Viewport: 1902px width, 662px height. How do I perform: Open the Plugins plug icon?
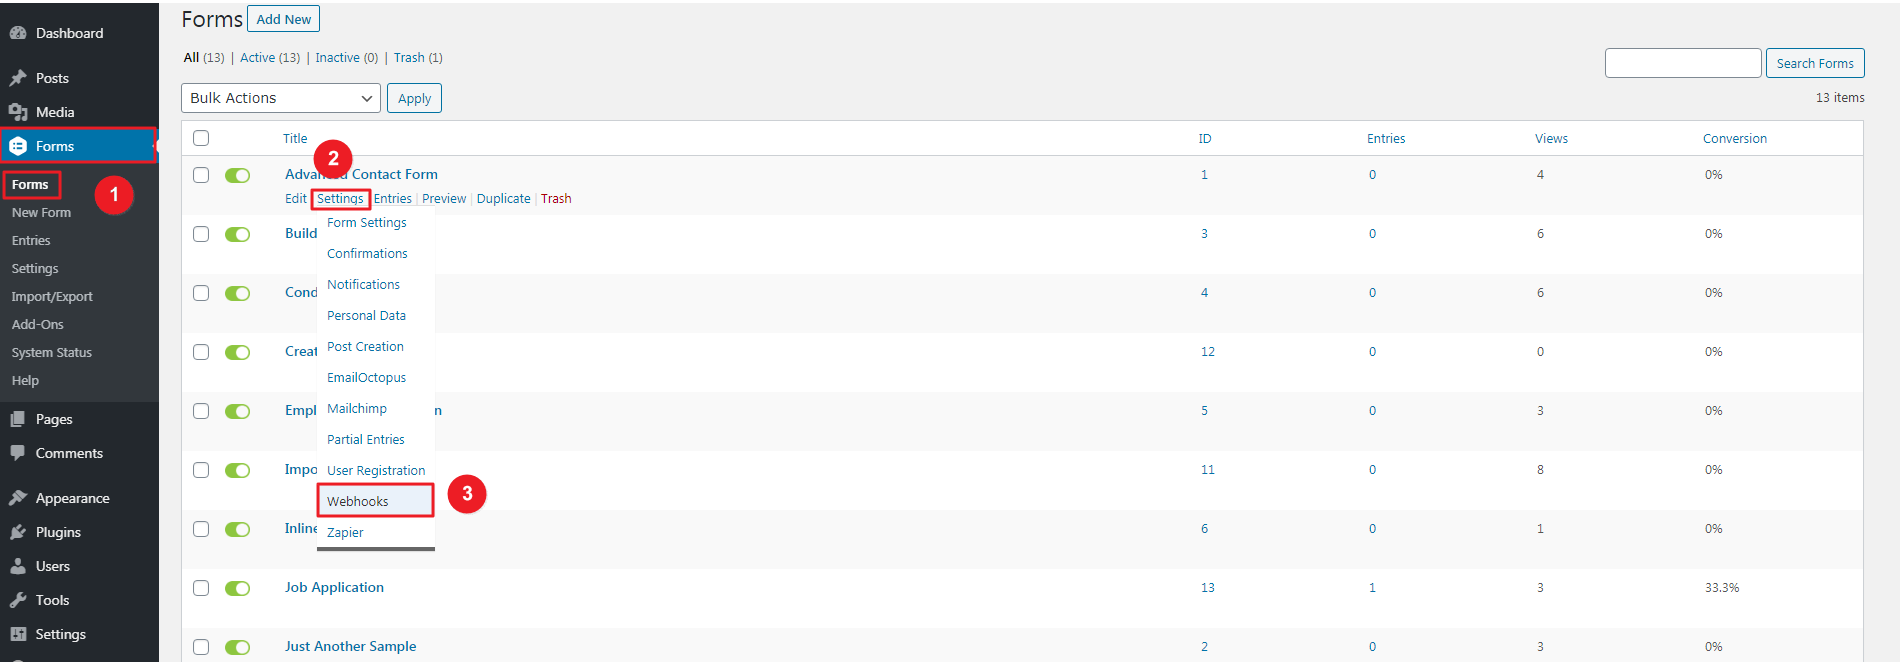(x=18, y=532)
